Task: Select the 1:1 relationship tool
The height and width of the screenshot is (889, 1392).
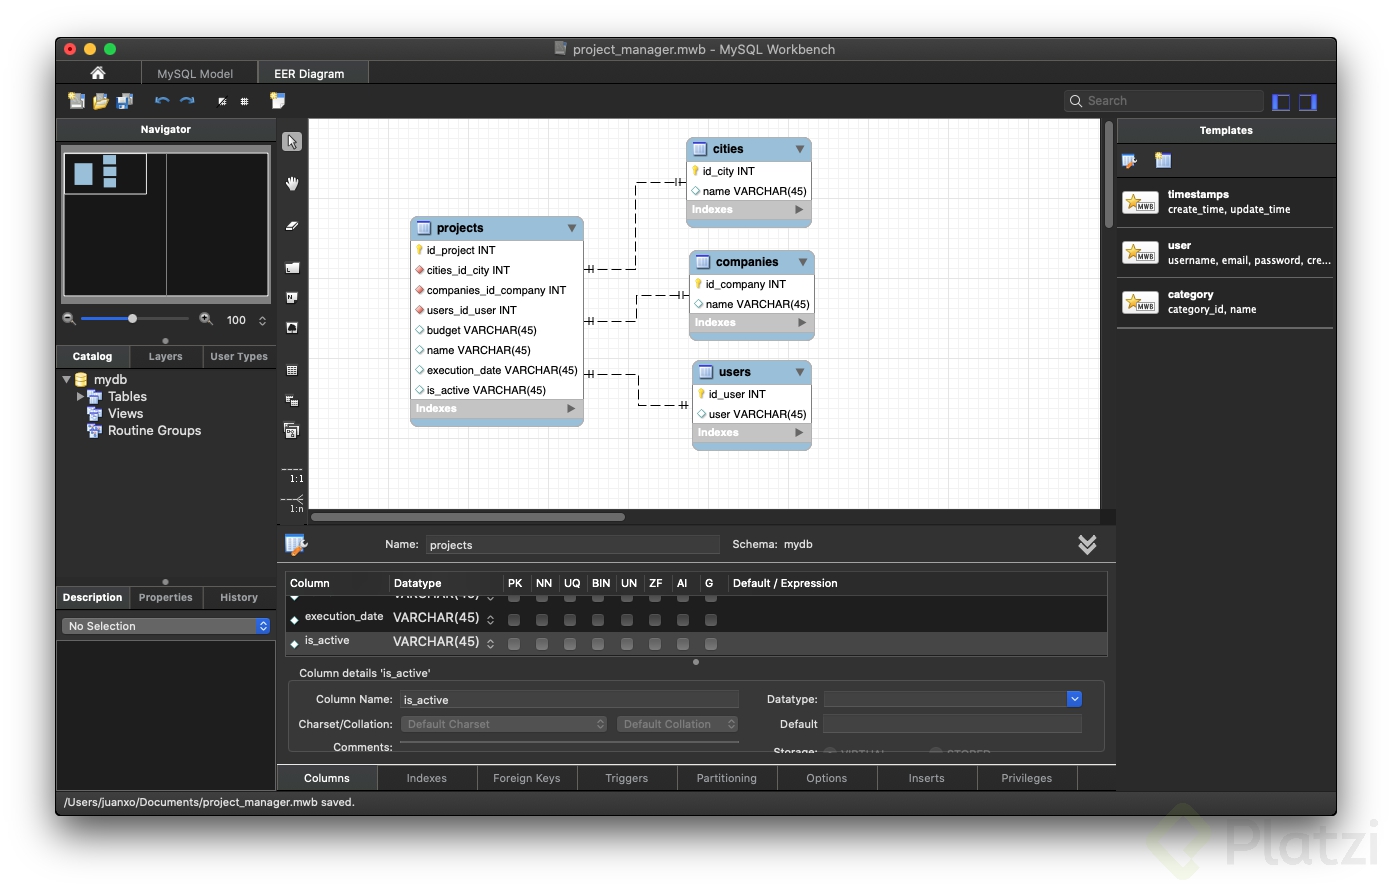Action: (293, 474)
